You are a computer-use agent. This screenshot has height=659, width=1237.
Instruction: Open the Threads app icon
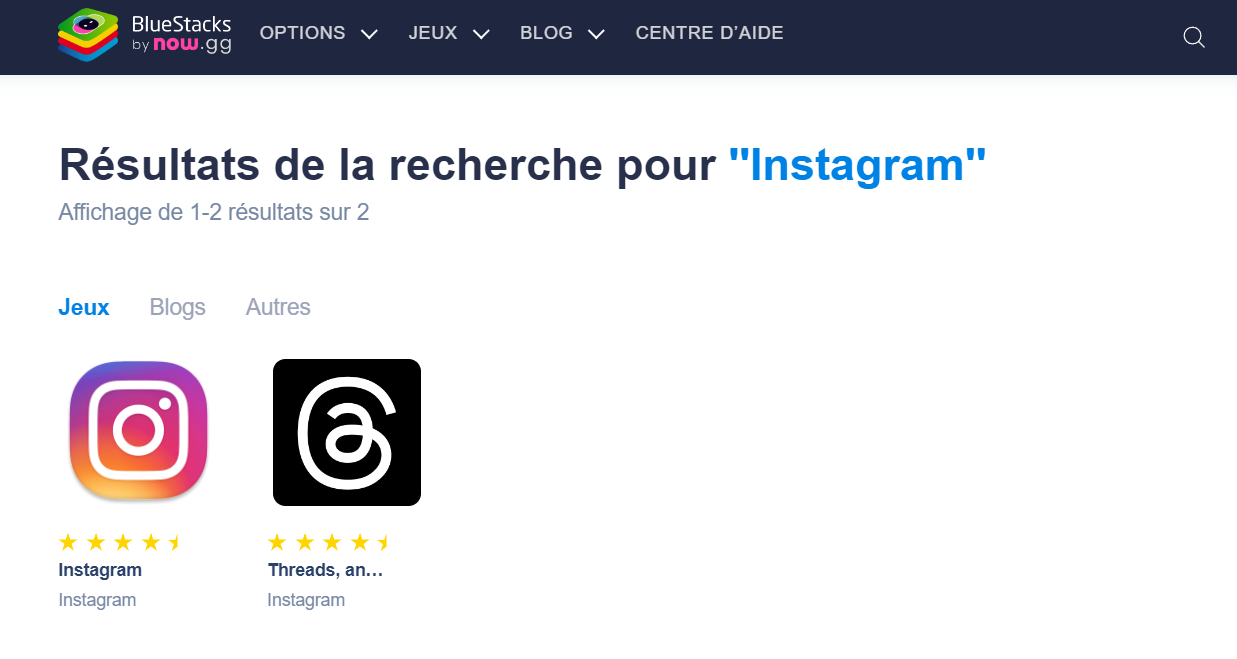(347, 432)
